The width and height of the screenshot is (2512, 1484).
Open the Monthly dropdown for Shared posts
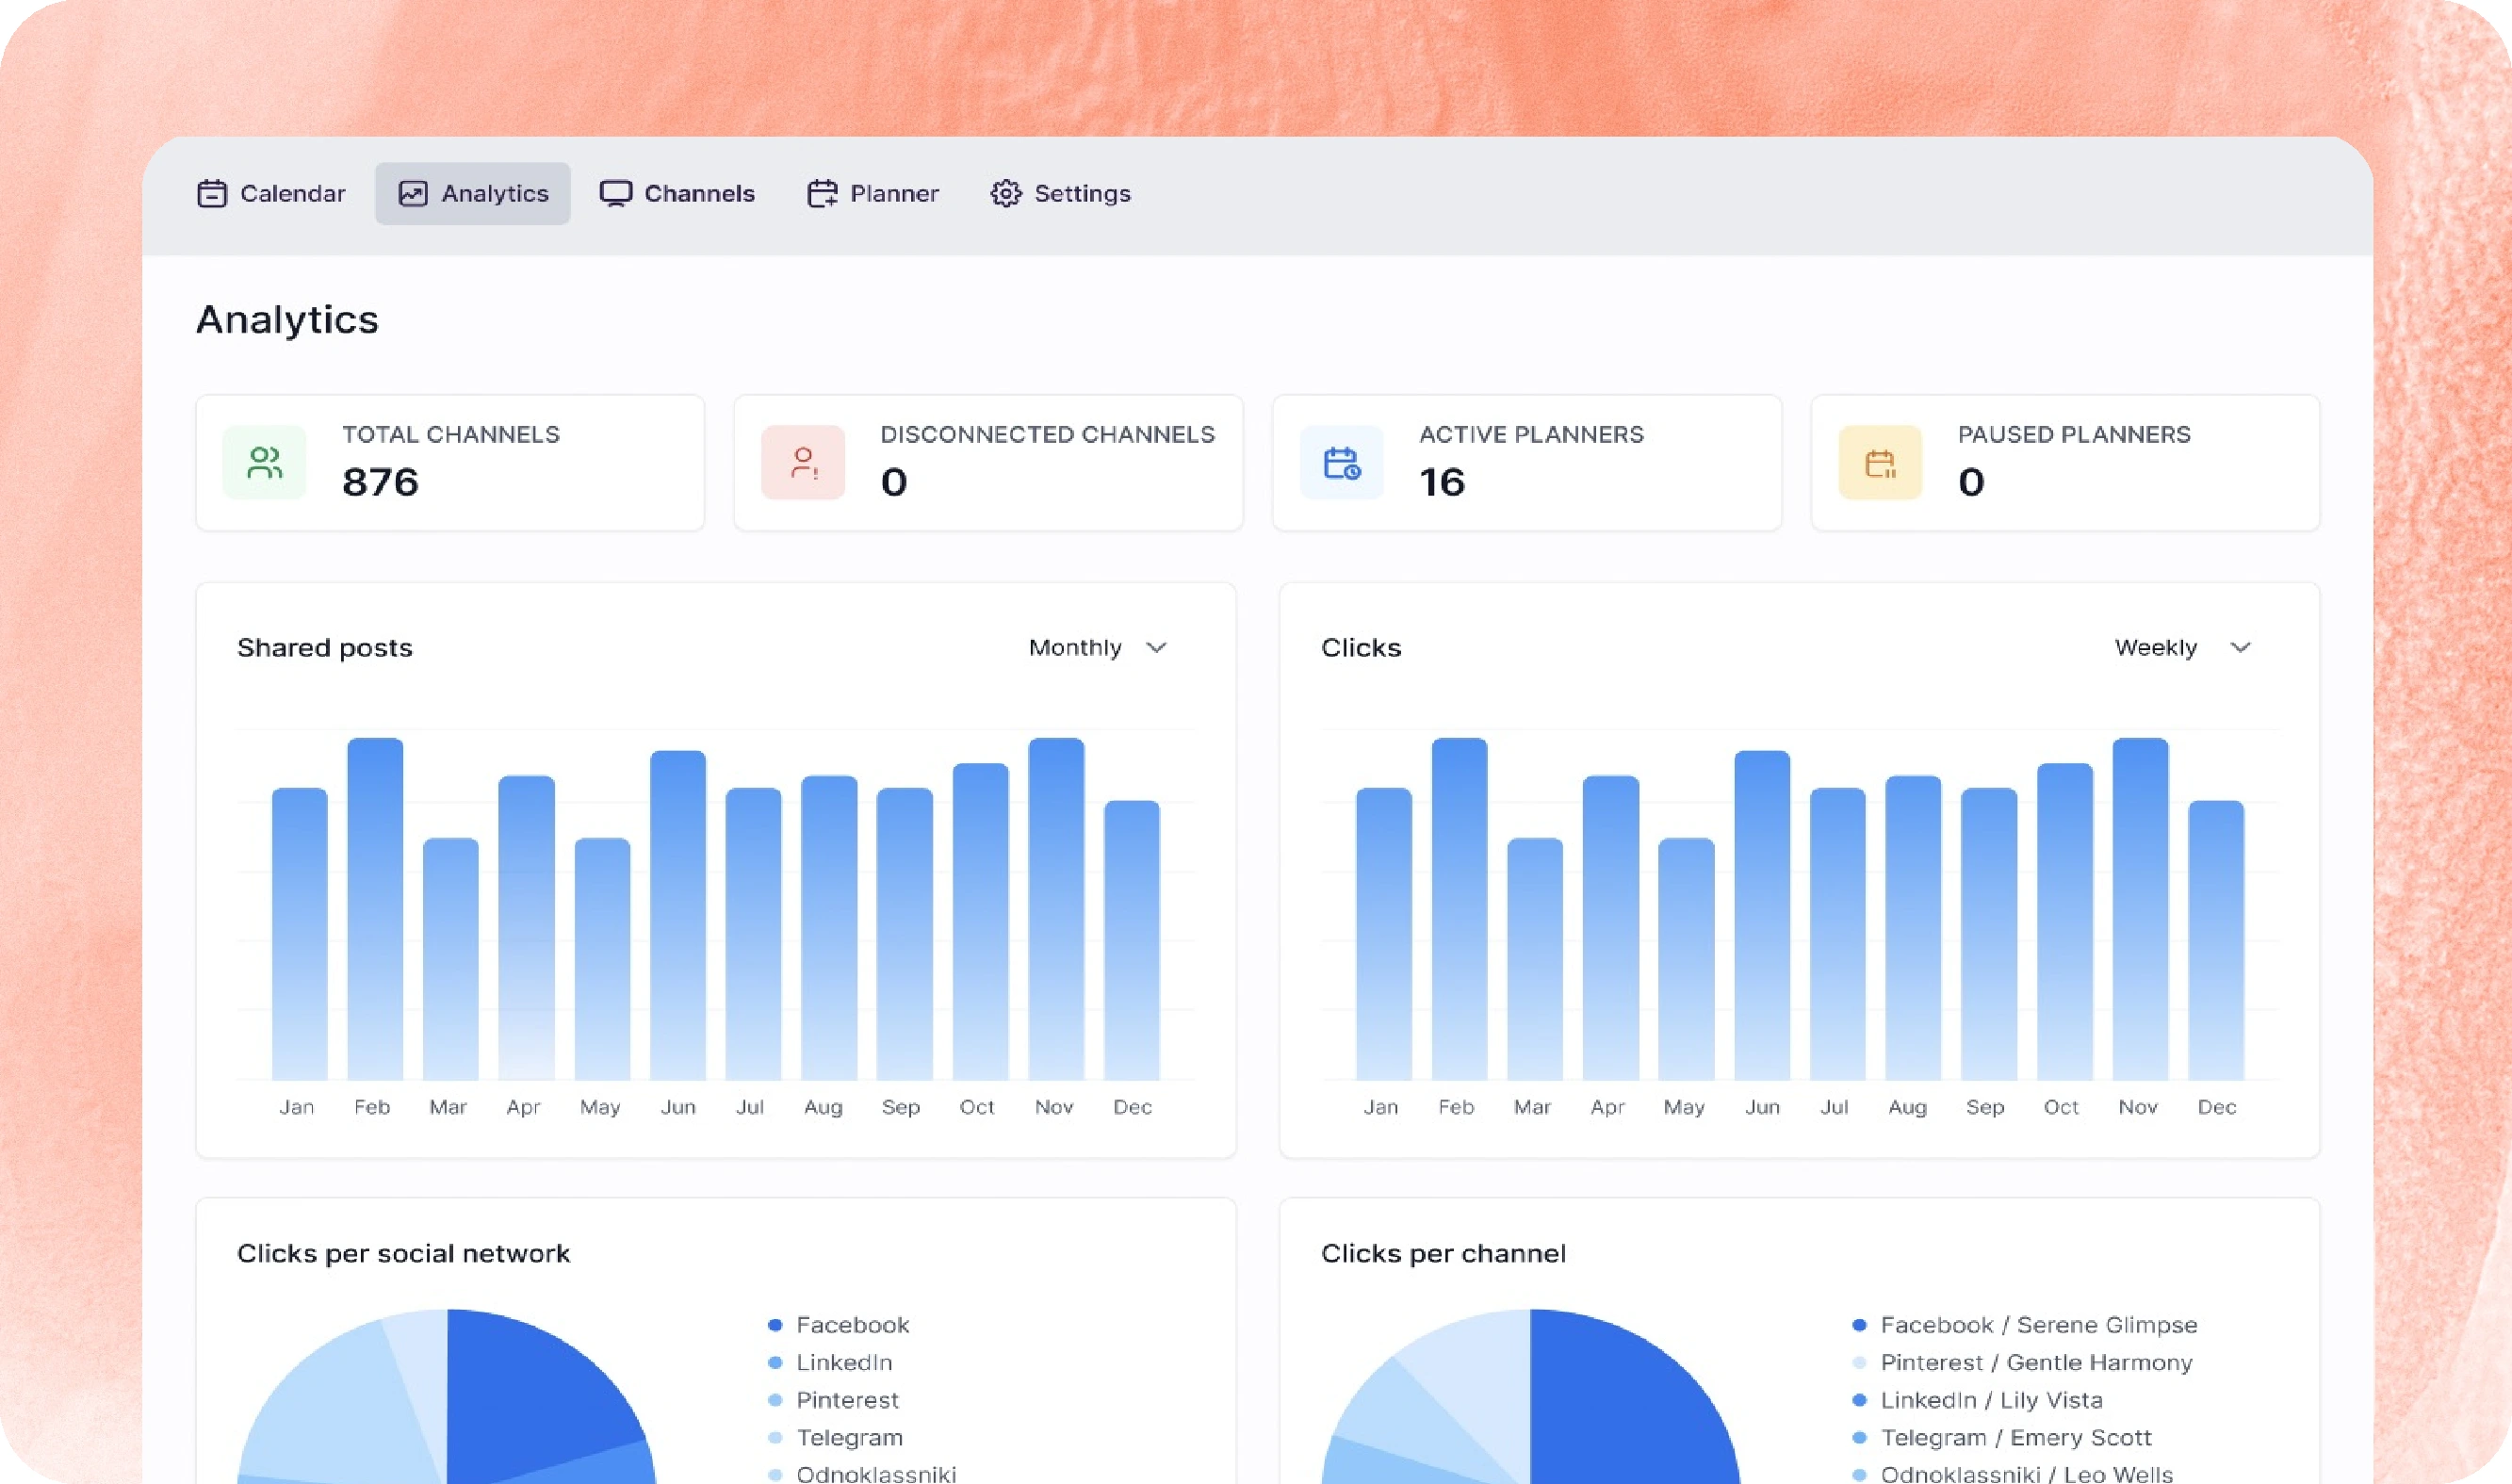pos(1098,647)
